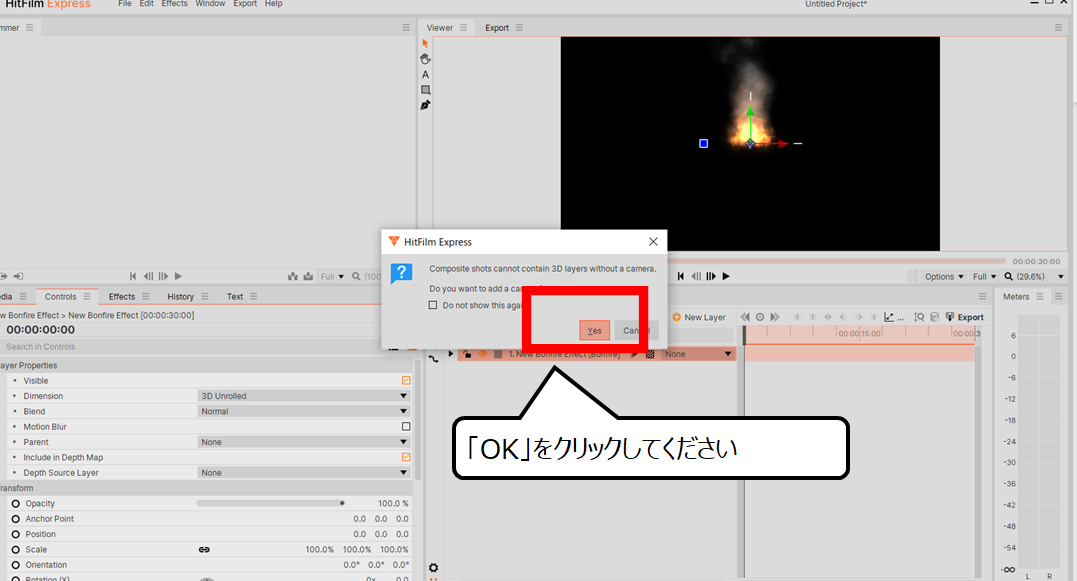Select the Hand pan tool in Viewer

[x=425, y=59]
